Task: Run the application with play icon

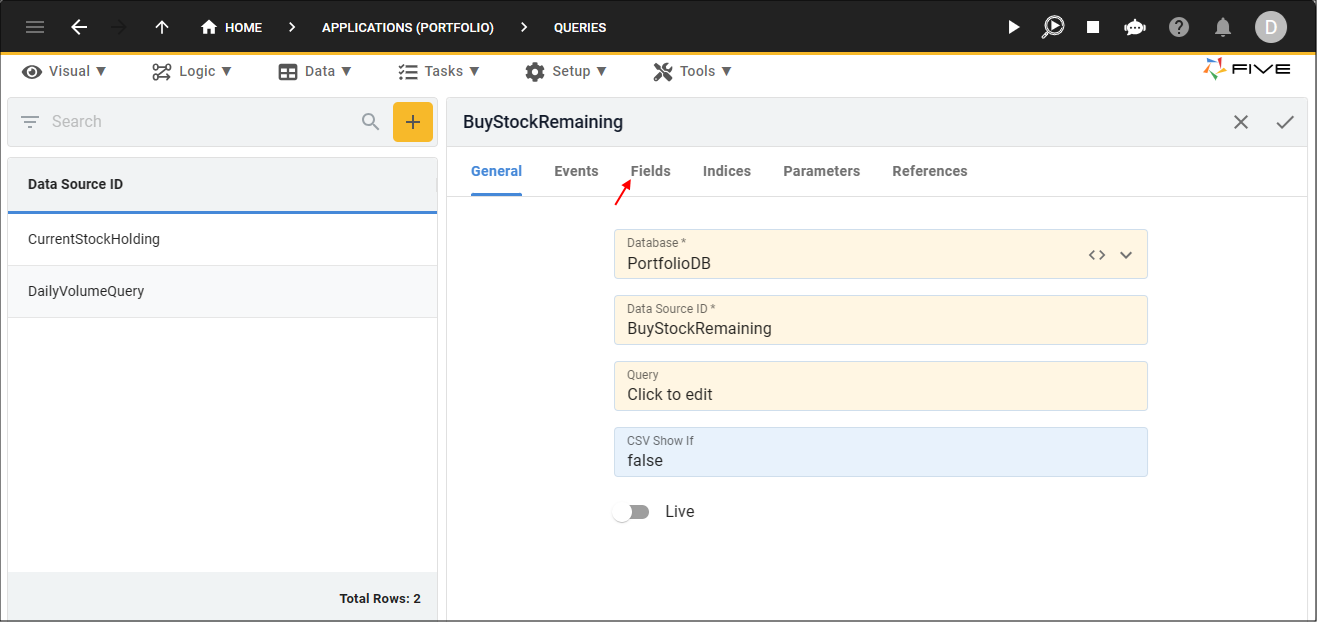Action: pos(1013,27)
